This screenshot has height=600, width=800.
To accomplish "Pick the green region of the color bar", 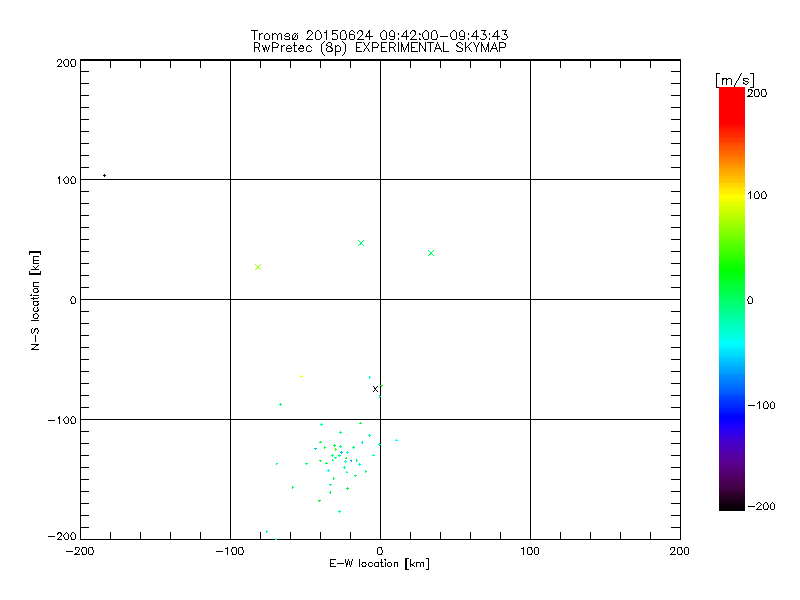I will [x=731, y=290].
